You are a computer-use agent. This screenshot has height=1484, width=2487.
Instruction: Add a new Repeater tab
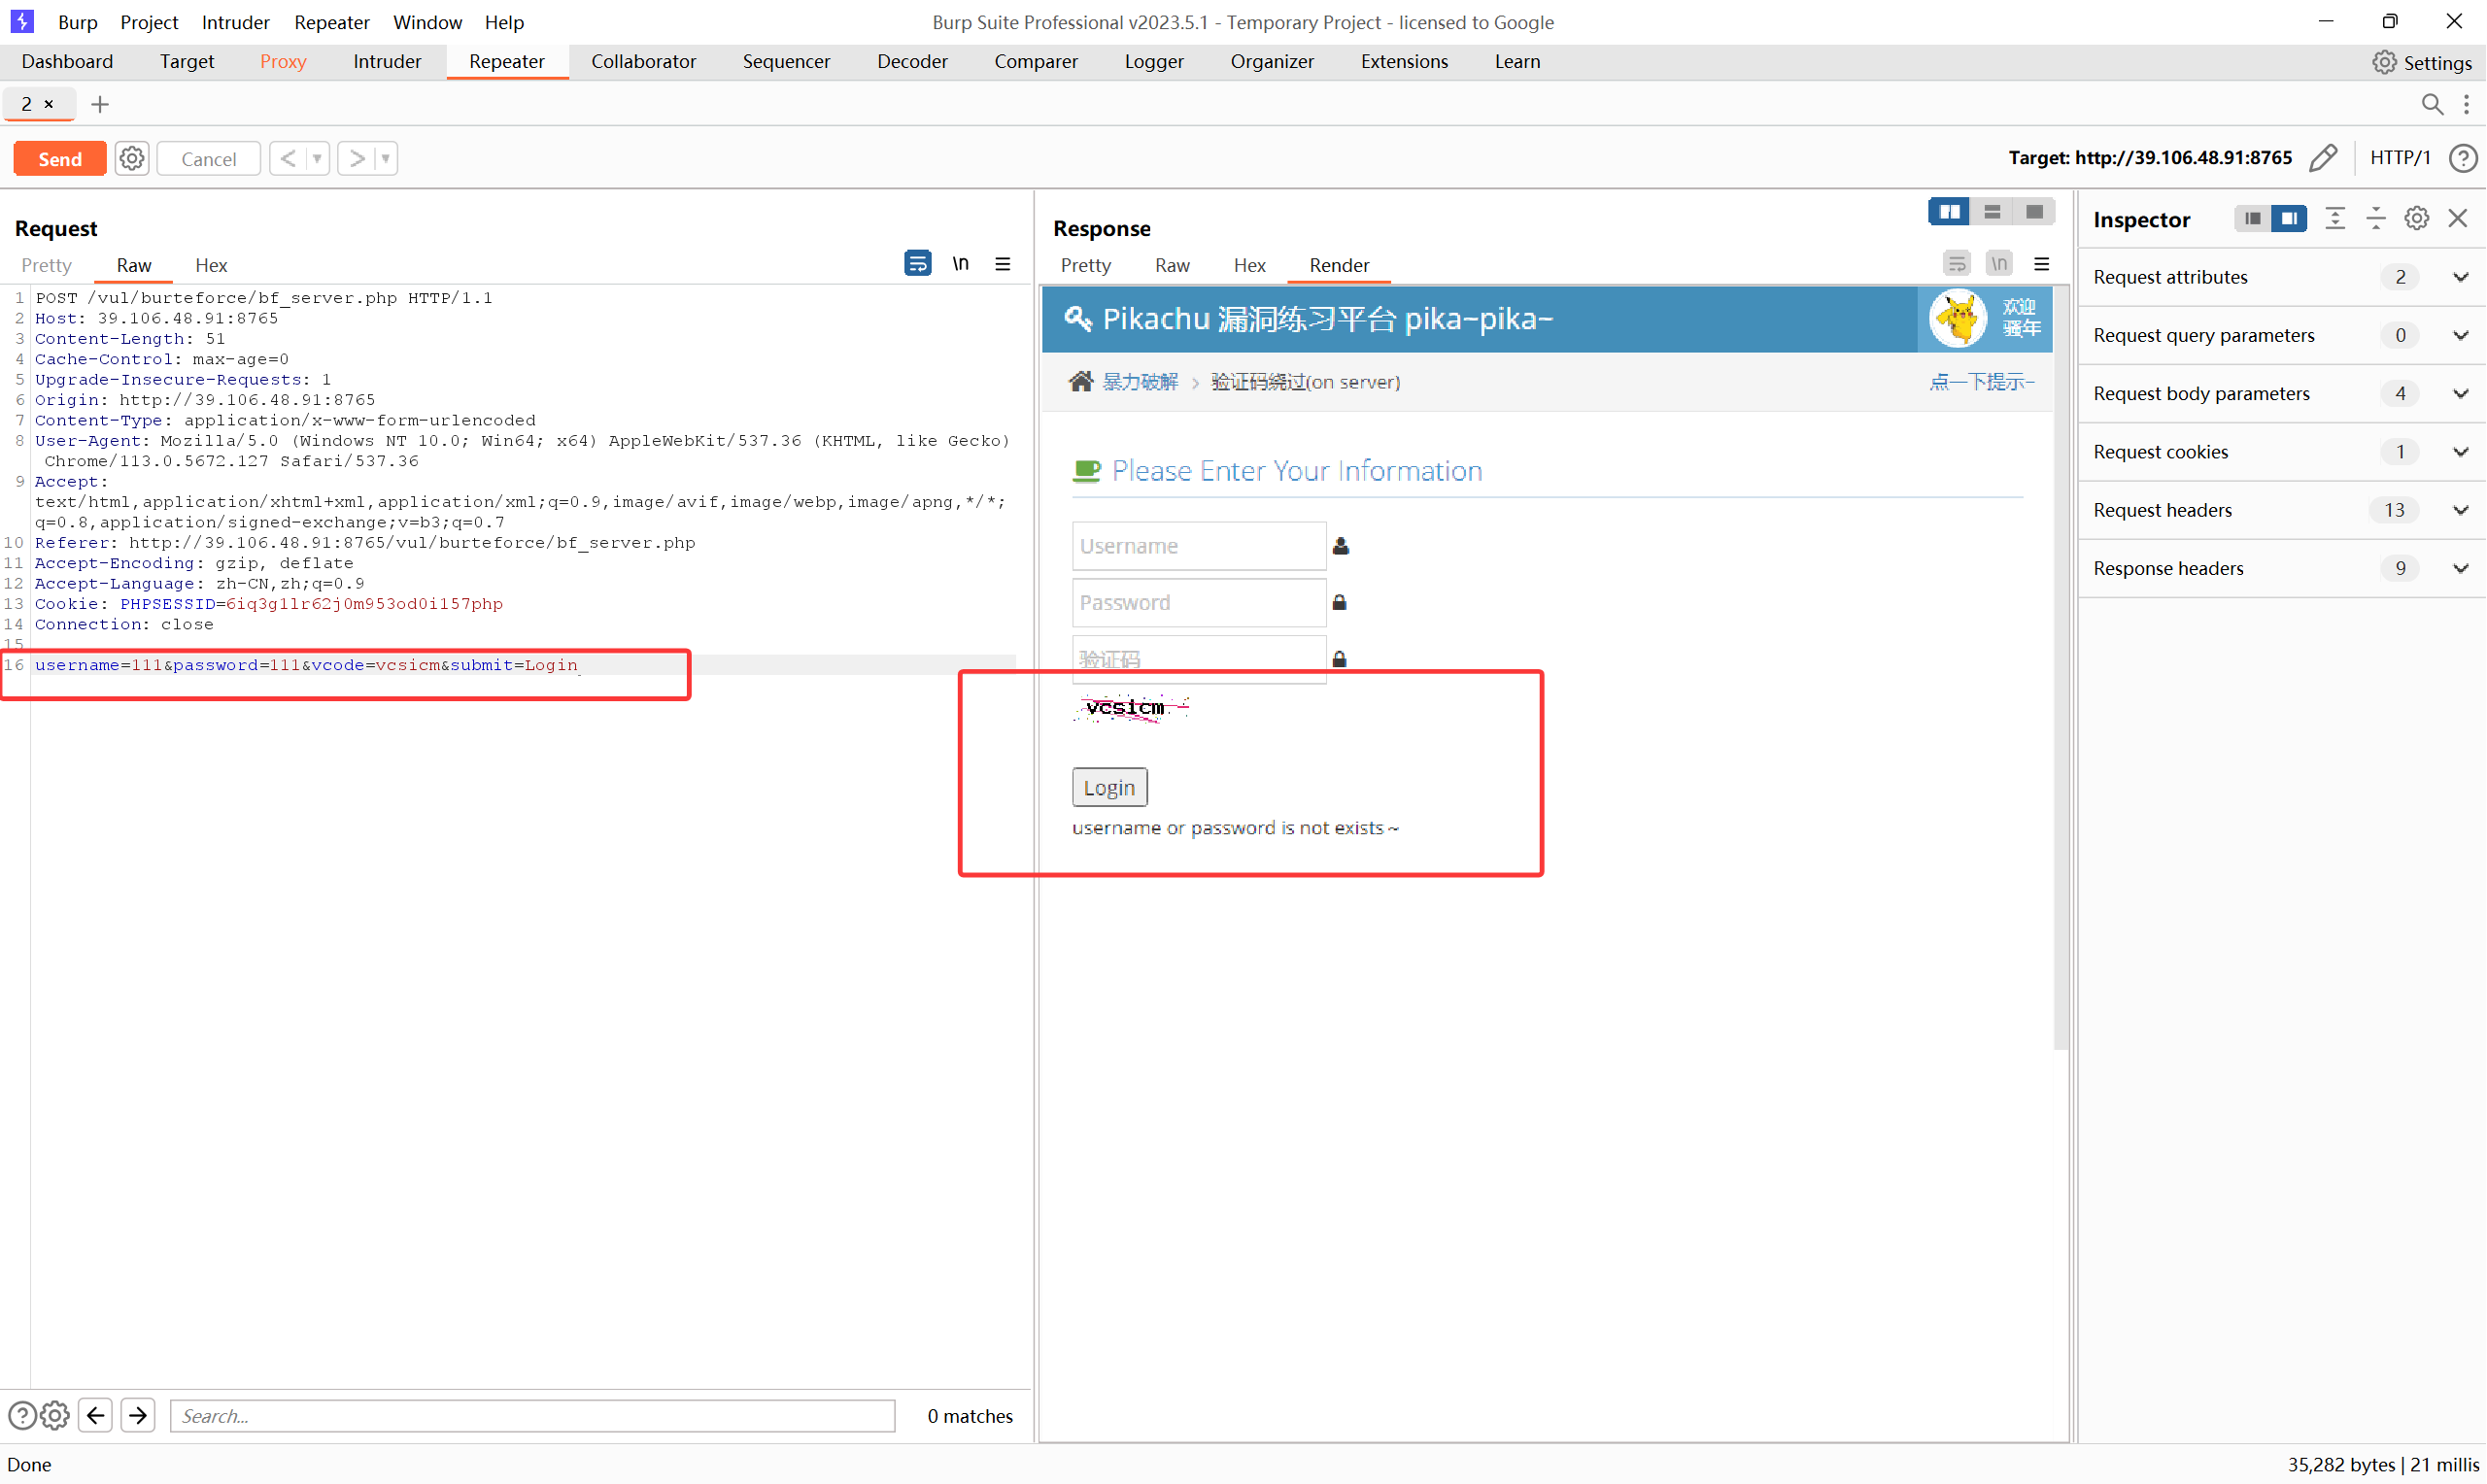(100, 104)
